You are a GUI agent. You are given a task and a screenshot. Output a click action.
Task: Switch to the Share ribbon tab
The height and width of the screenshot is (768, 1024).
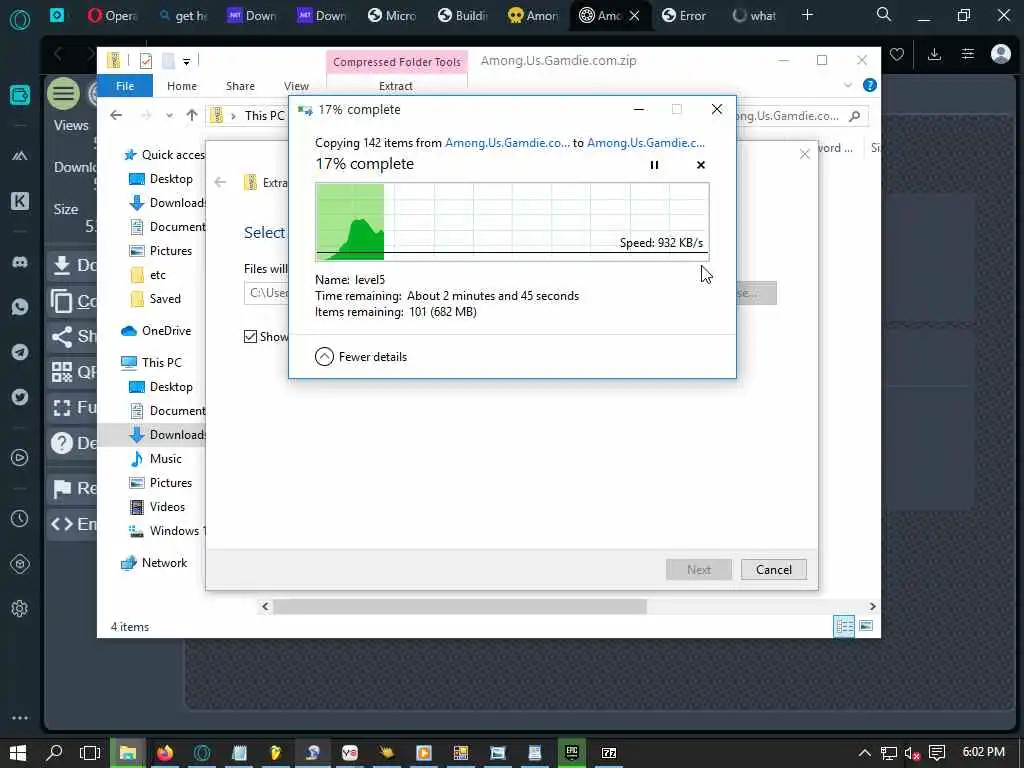240,86
